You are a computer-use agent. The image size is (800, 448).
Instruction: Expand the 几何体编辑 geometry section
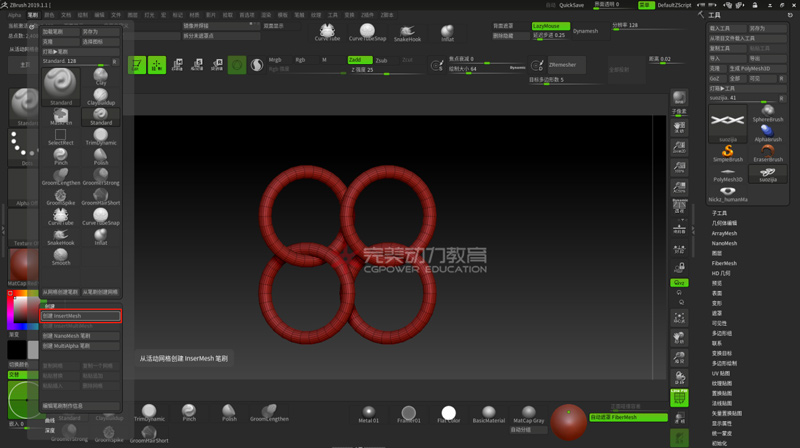724,223
